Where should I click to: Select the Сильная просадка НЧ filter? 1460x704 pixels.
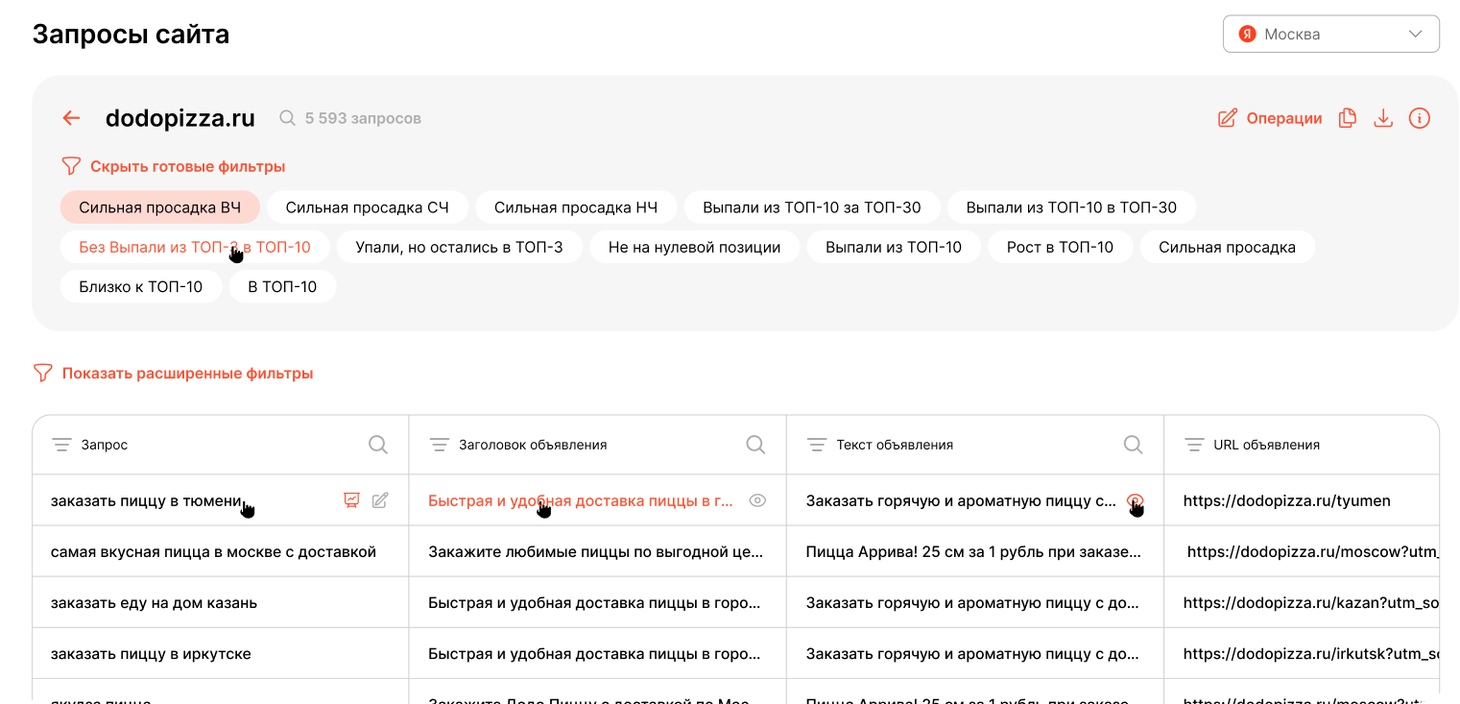[576, 208]
